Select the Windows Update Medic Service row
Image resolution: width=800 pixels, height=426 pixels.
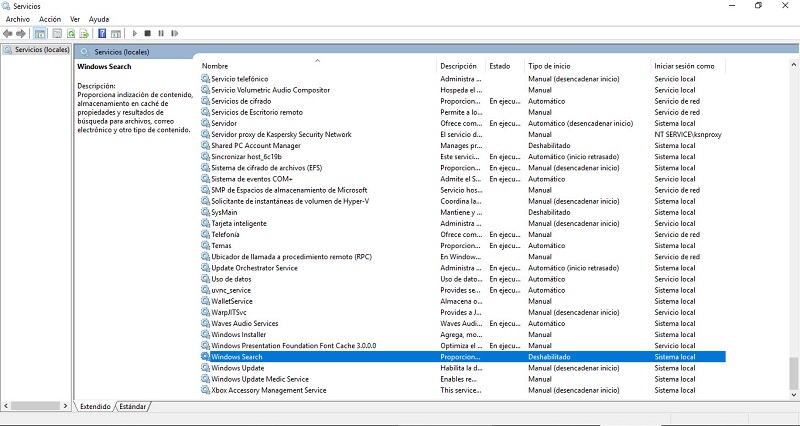pyautogui.click(x=463, y=379)
